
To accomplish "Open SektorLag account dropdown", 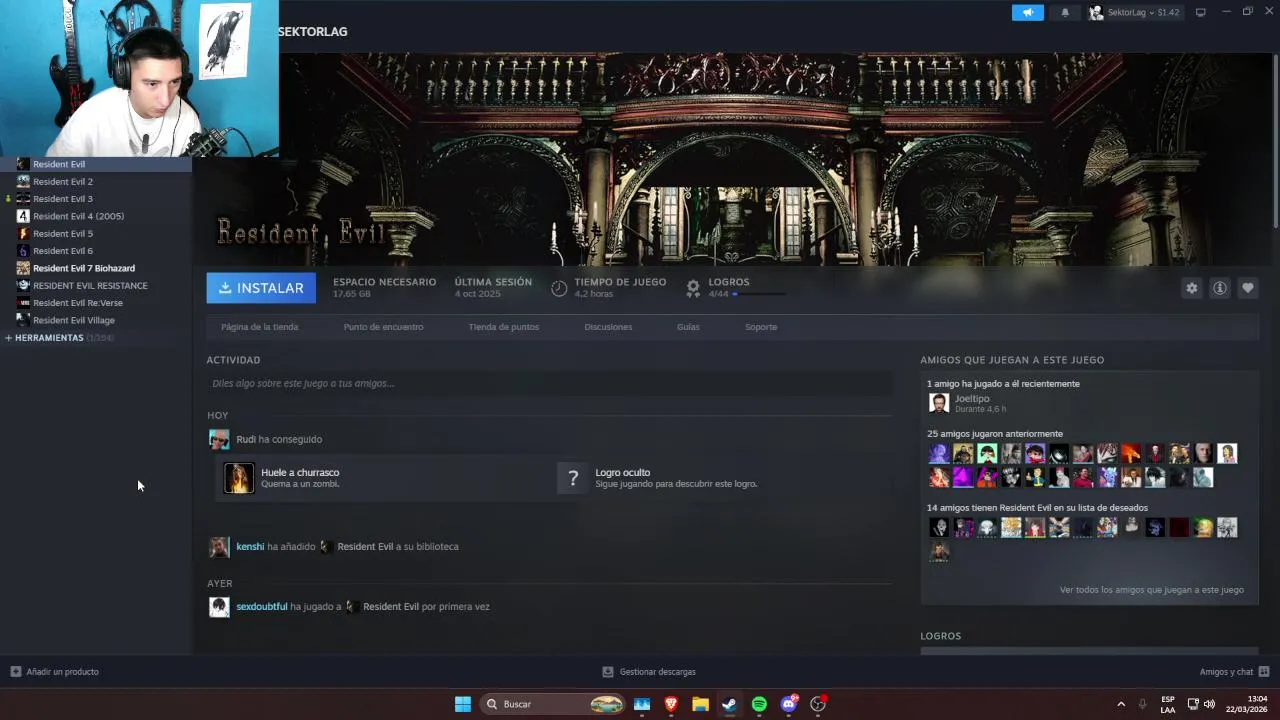I will (x=1134, y=12).
